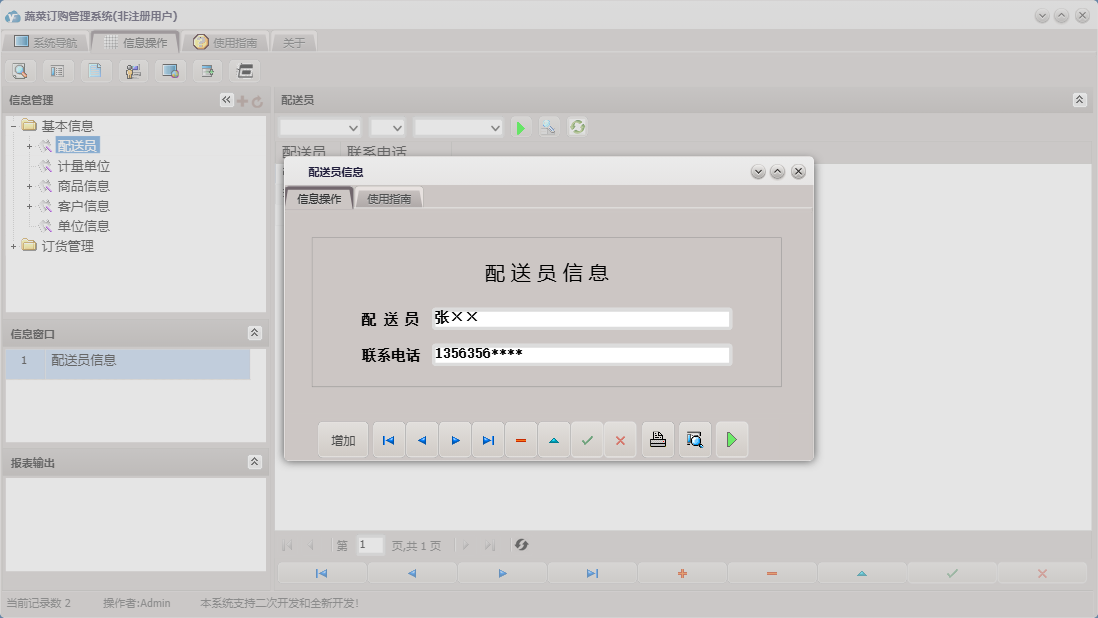
Task: Run the green execute arrow in 配送员 panel
Action: (x=520, y=127)
